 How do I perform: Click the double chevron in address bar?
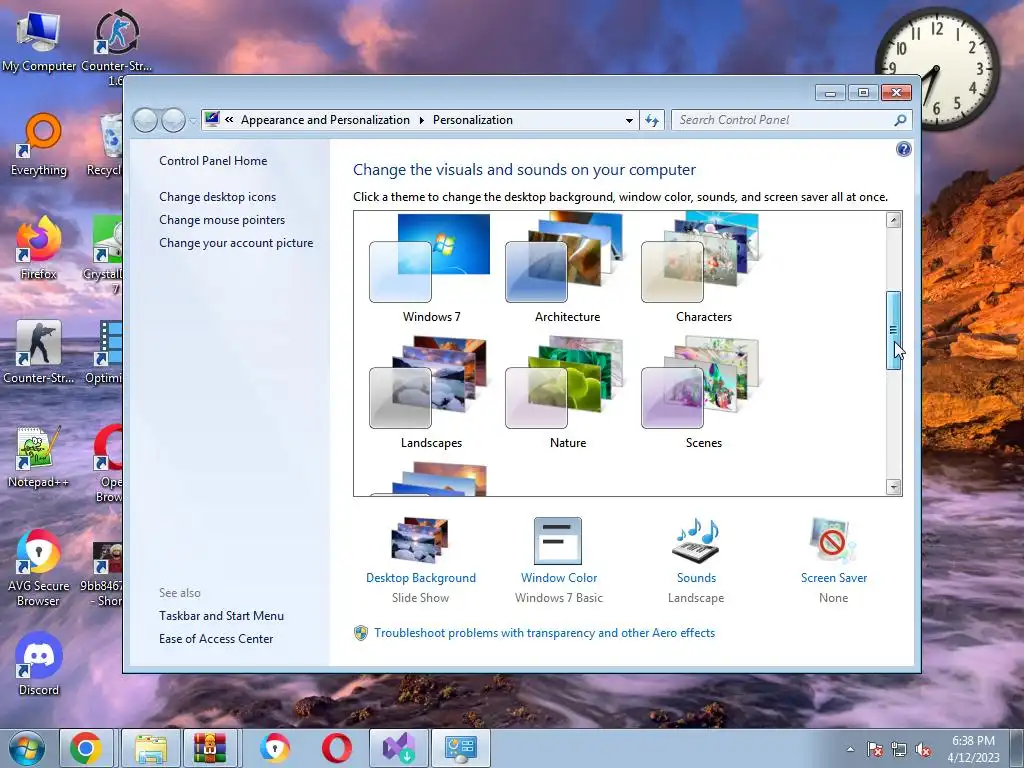(x=229, y=120)
